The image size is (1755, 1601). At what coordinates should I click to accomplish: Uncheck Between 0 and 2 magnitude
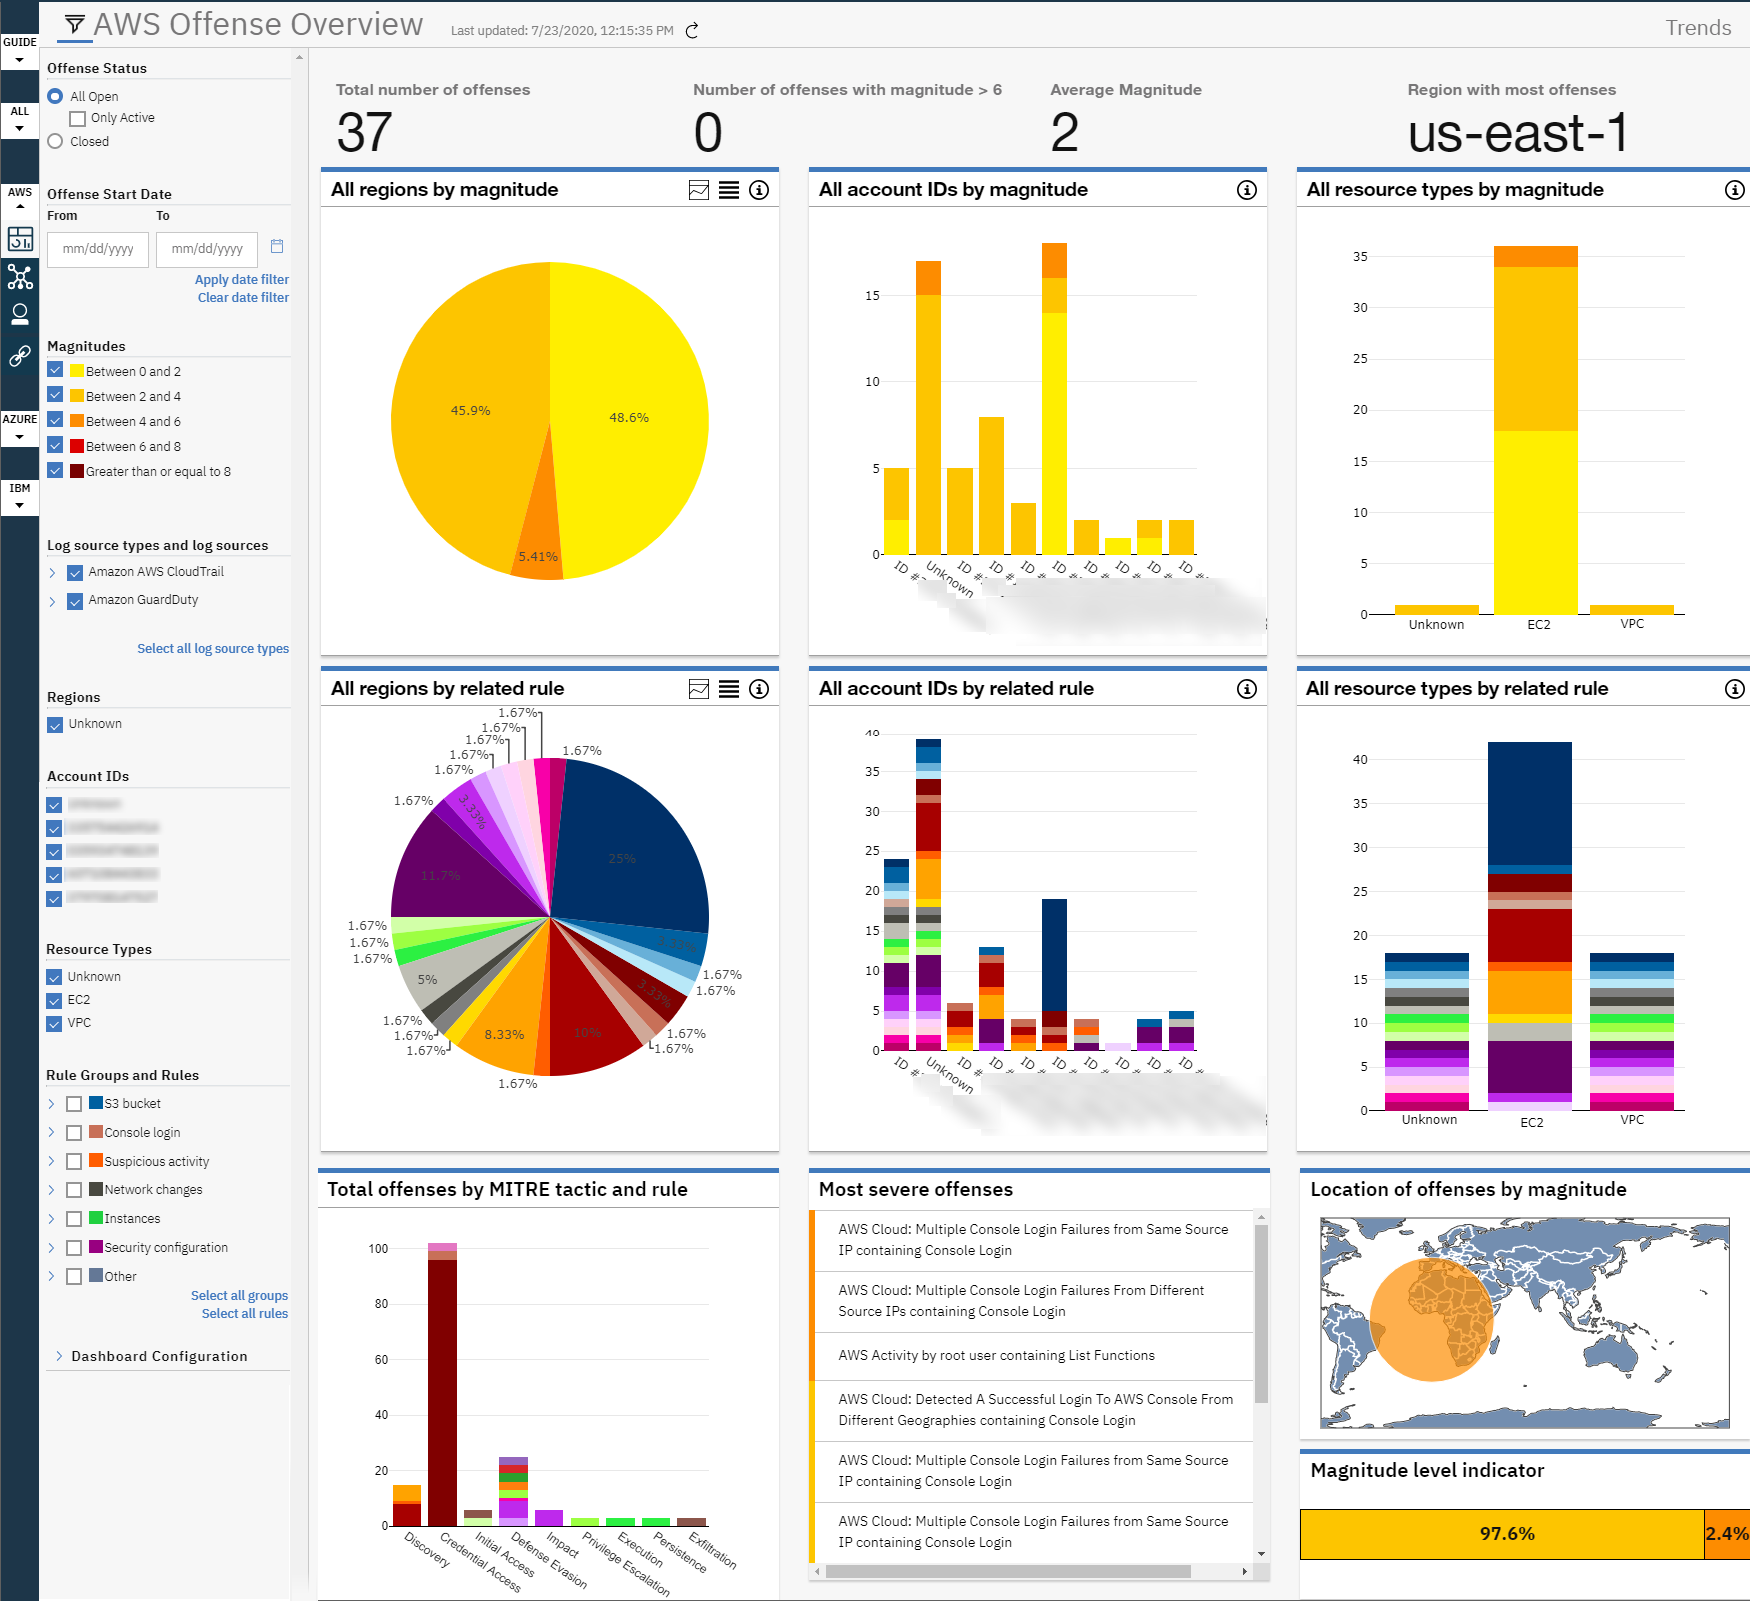(x=55, y=370)
